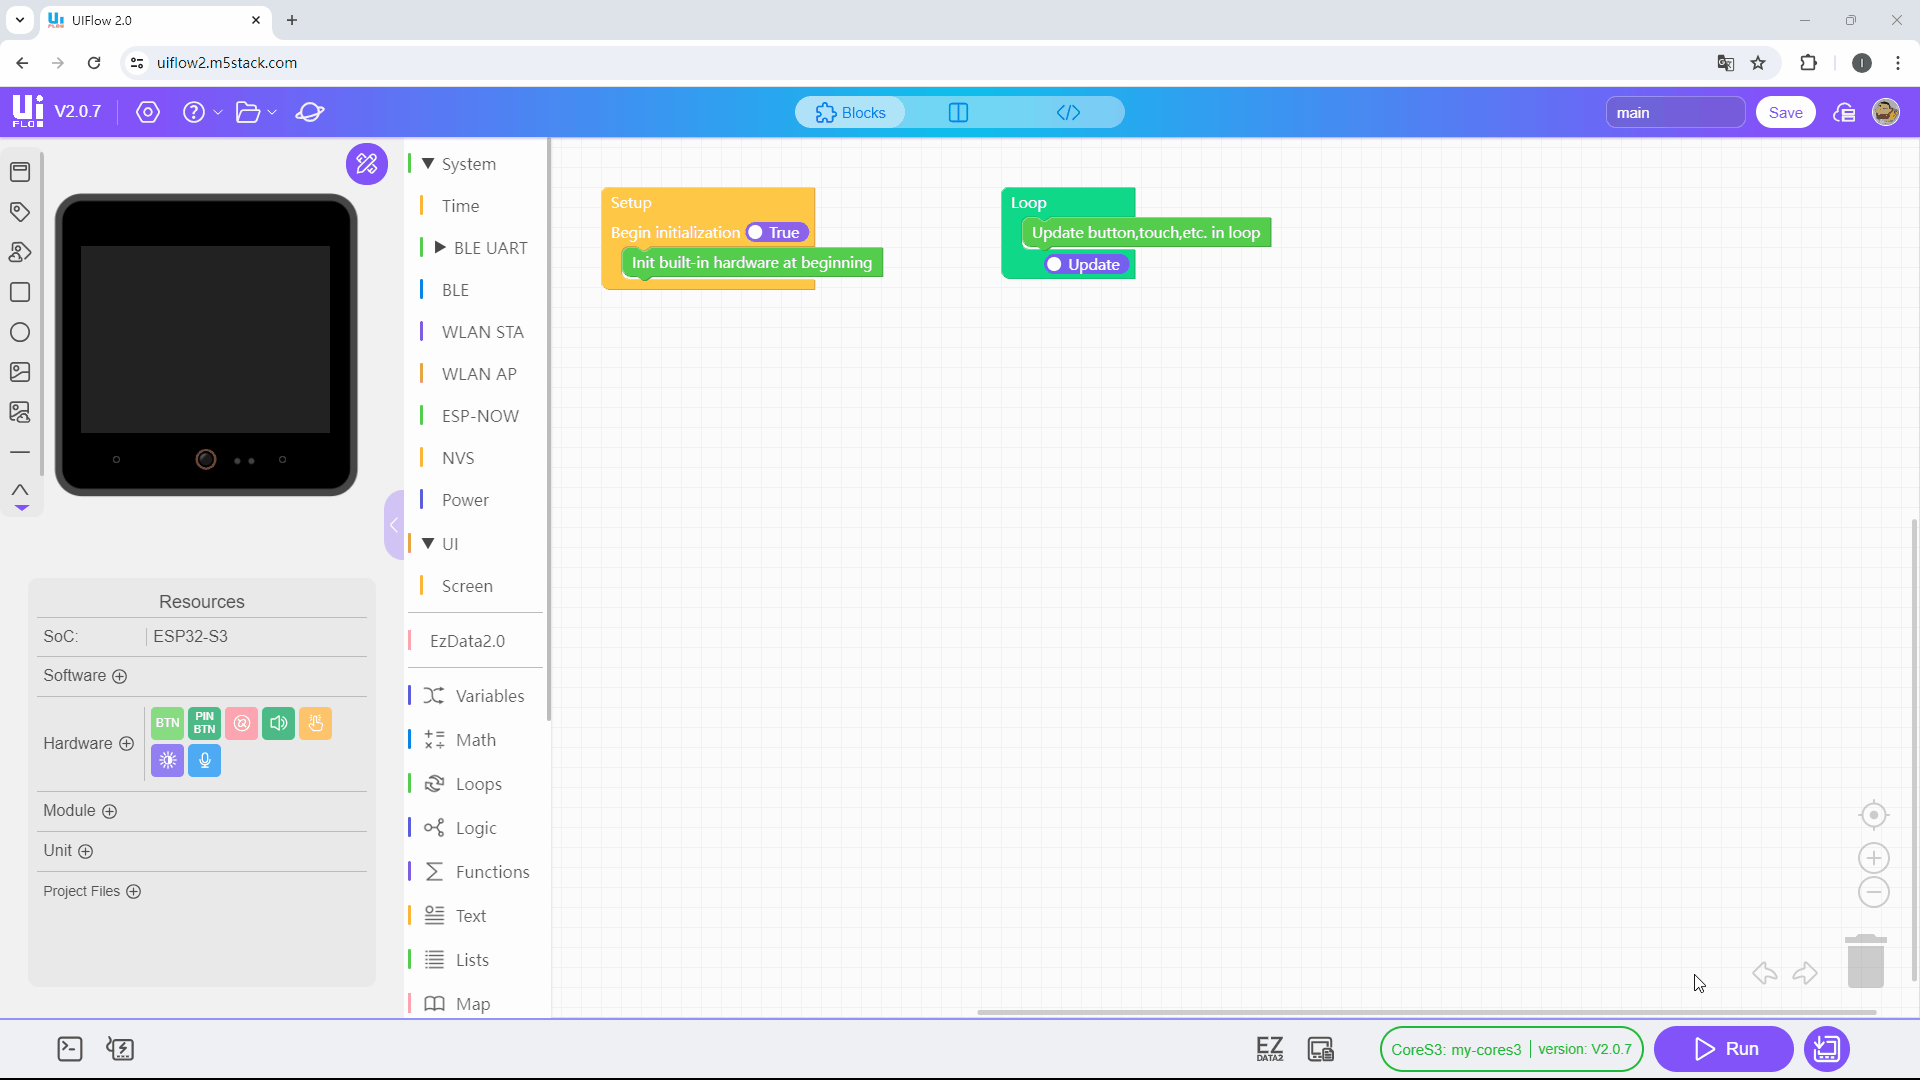Add Software resource with plus icon

point(120,677)
